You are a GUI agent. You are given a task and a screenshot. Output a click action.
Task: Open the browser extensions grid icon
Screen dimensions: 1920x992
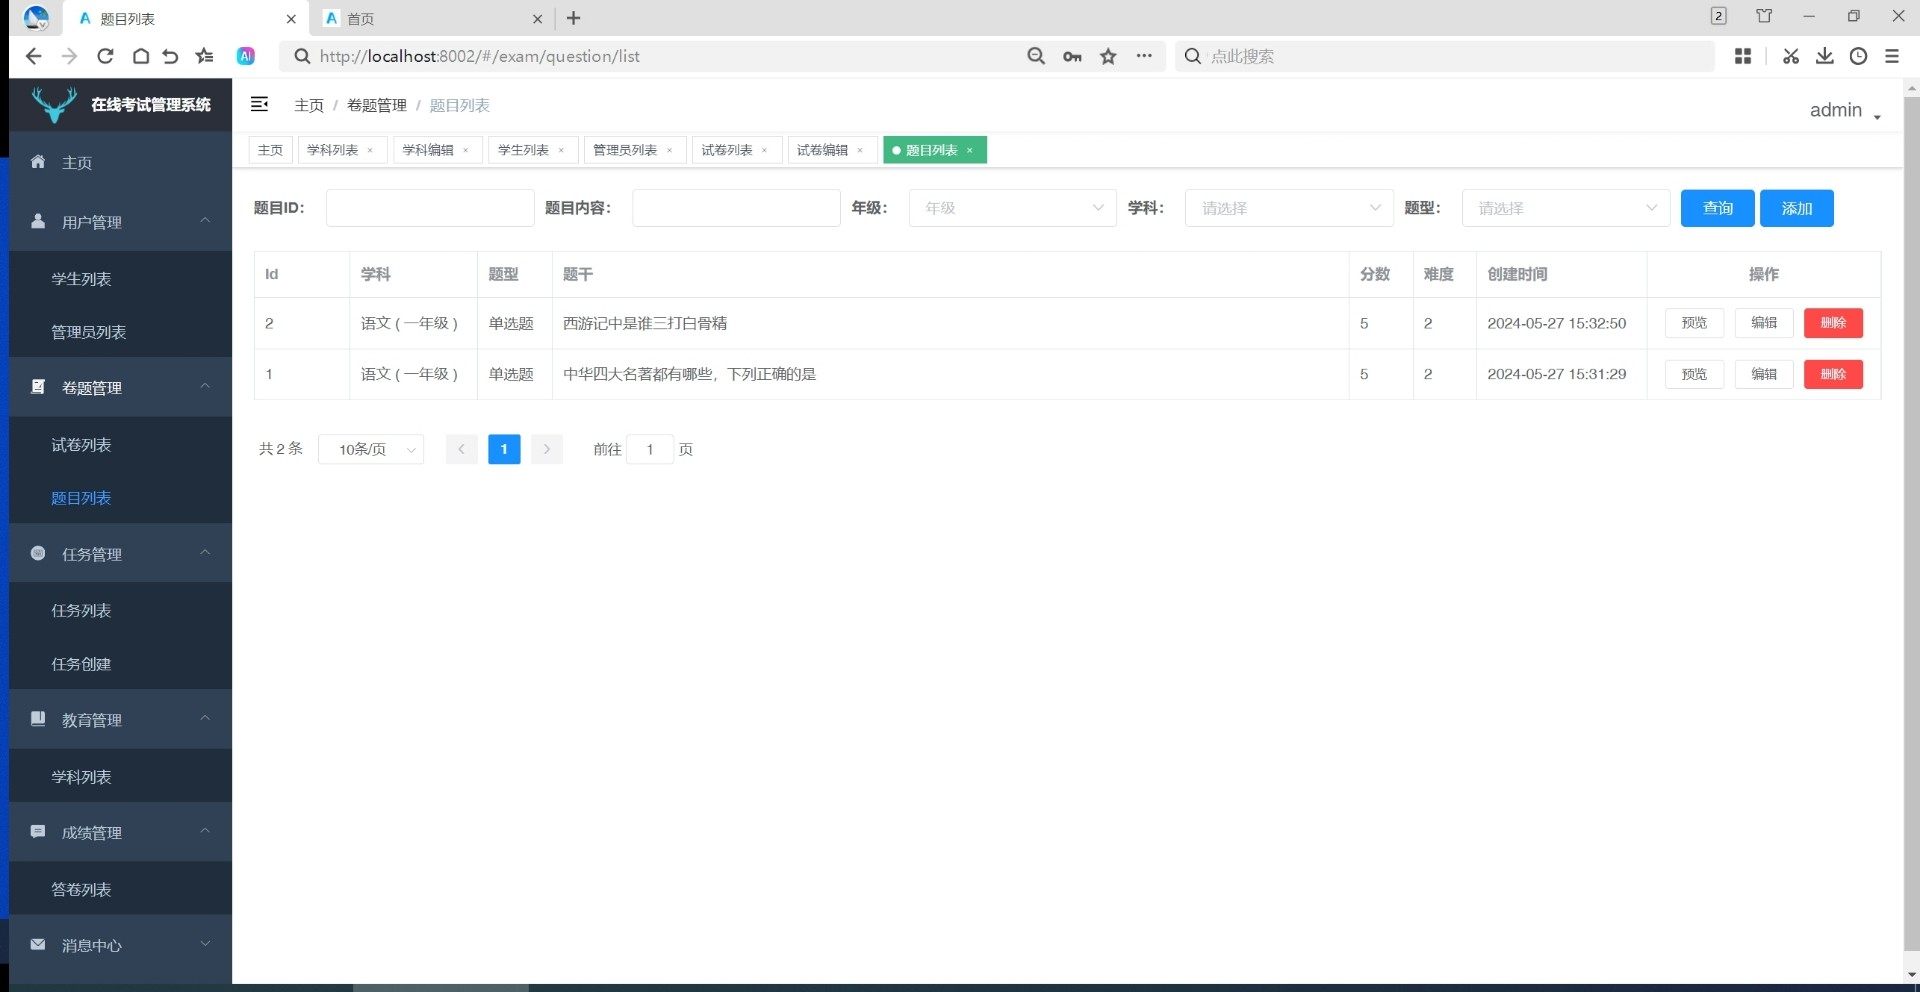[x=1743, y=56]
